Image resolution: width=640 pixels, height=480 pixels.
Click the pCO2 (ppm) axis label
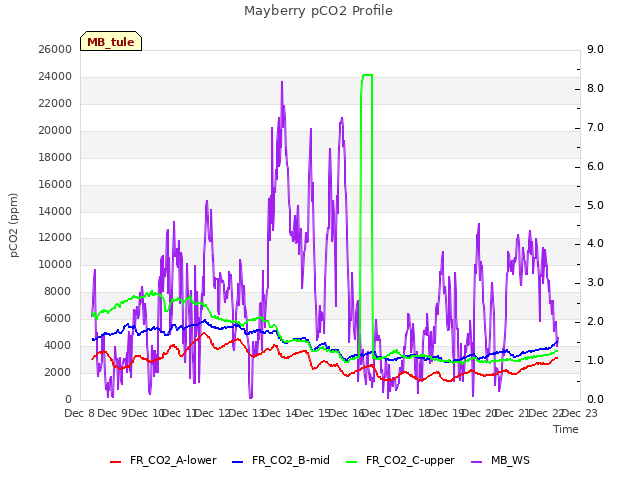14,225
